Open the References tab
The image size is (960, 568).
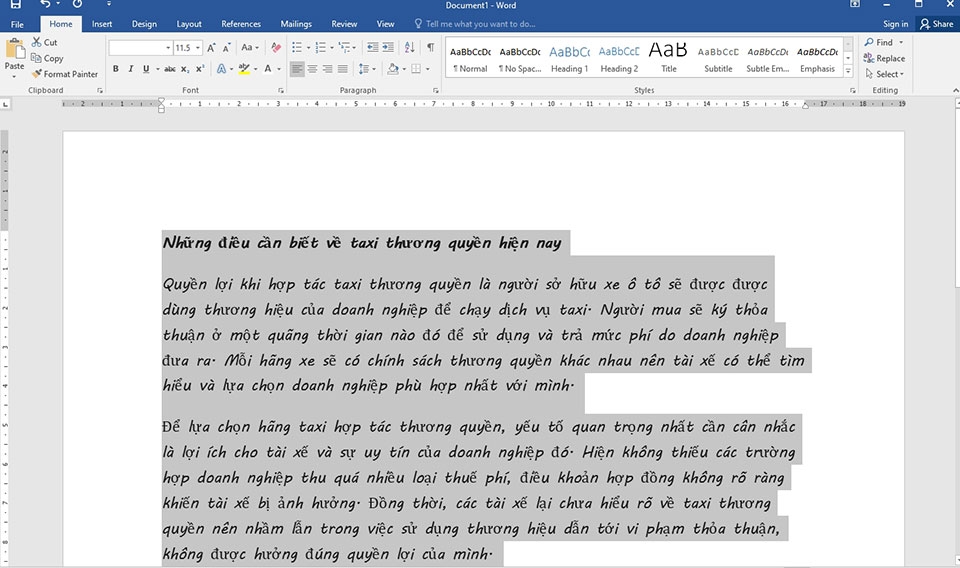240,24
